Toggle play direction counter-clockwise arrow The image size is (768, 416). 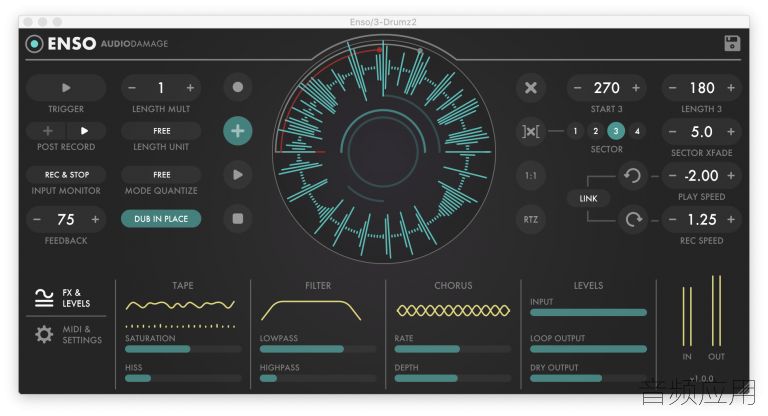632,175
